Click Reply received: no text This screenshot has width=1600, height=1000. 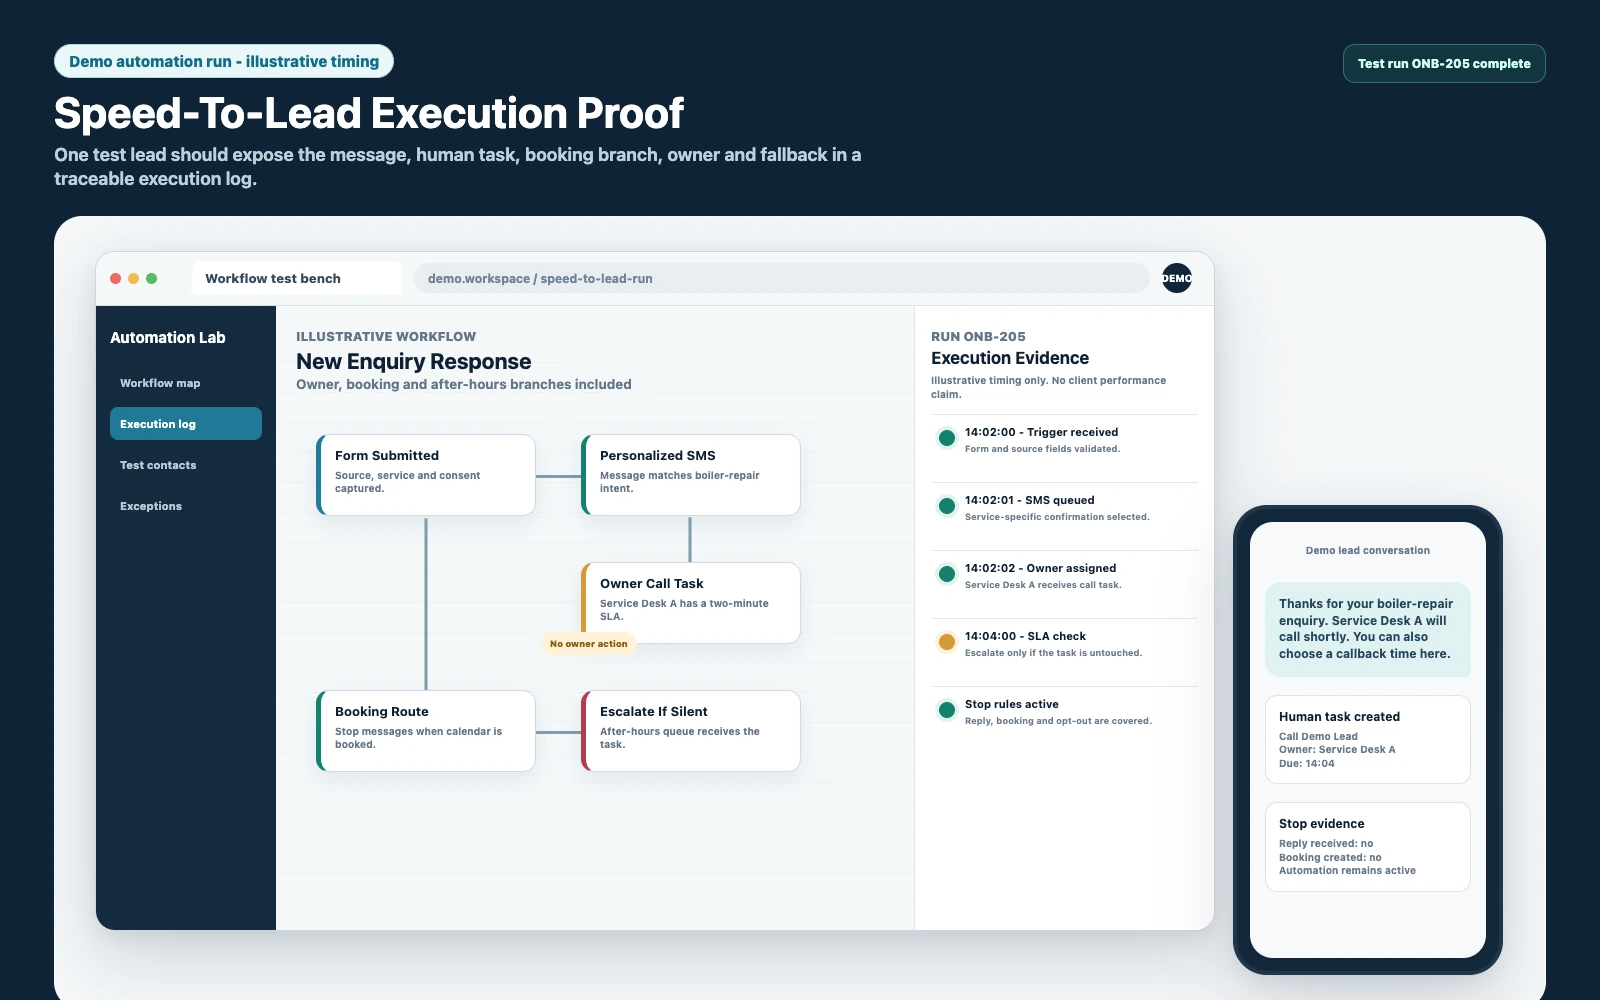click(x=1326, y=843)
